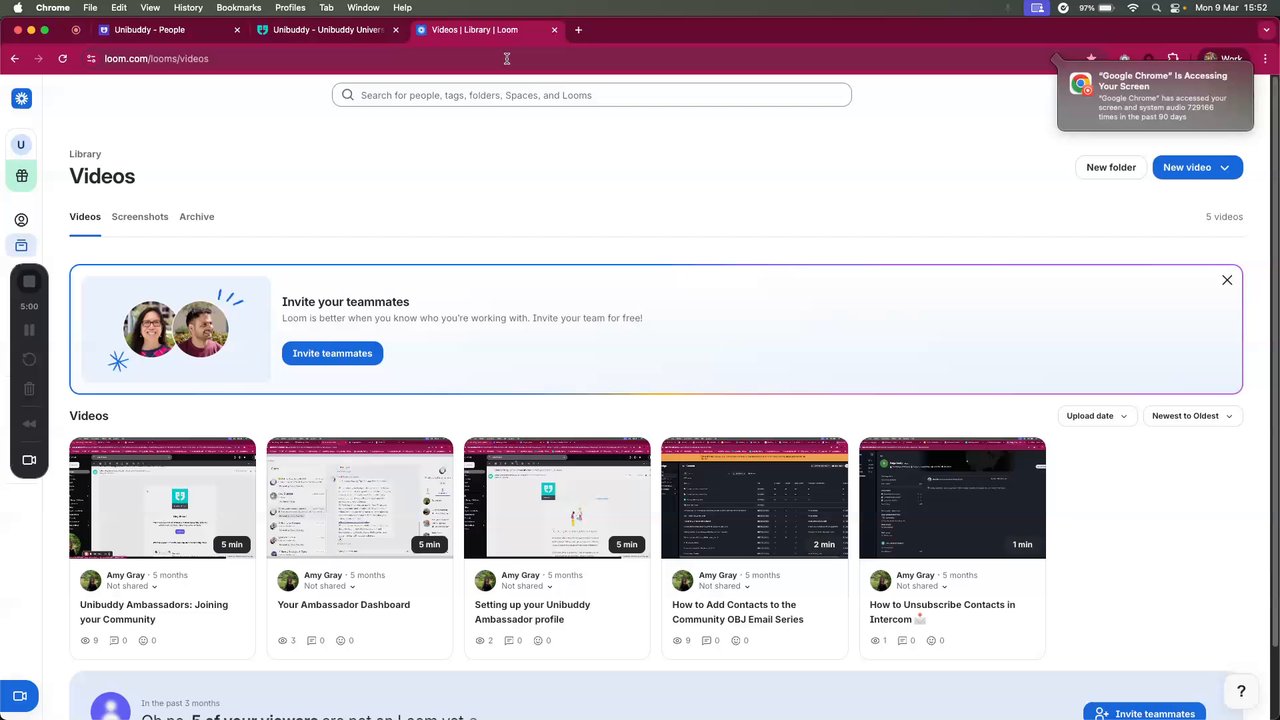
Task: Open the tab search chevron in Chrome
Action: [1264, 30]
